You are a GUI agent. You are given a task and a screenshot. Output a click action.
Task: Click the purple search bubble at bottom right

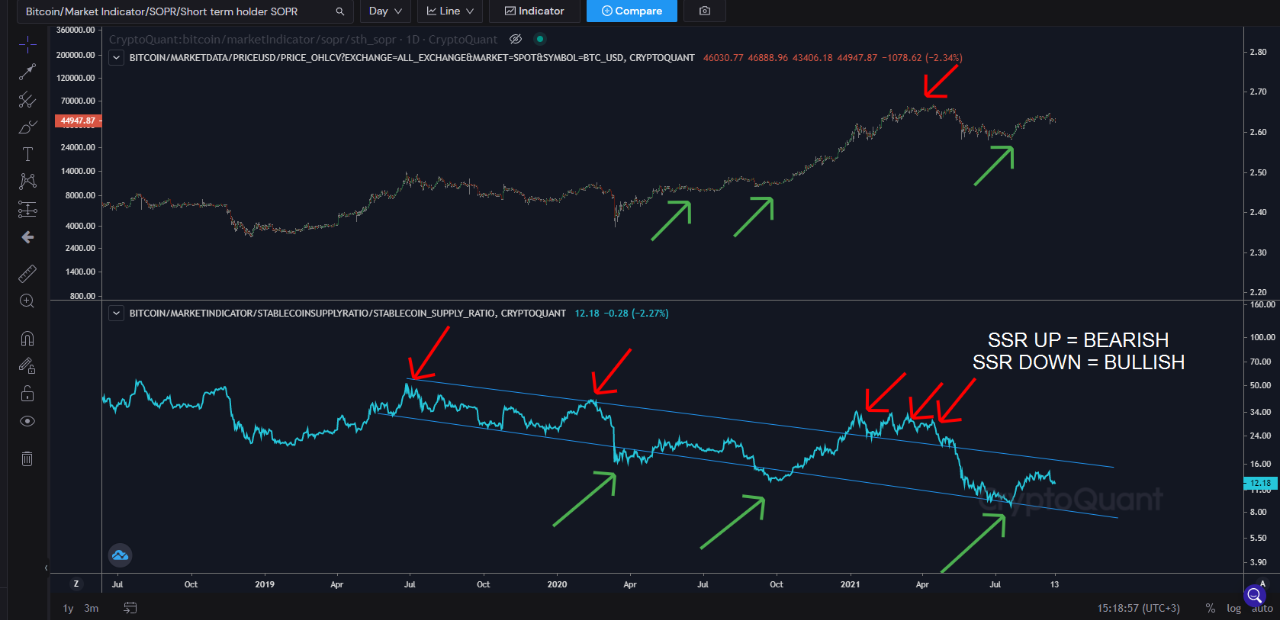point(1255,595)
